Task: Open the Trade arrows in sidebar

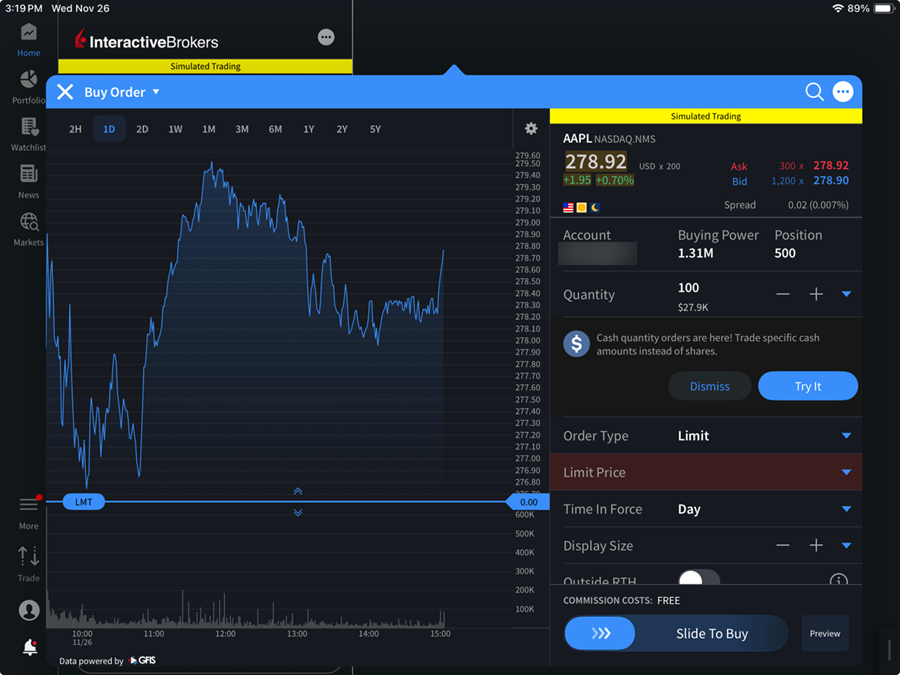Action: 28,562
